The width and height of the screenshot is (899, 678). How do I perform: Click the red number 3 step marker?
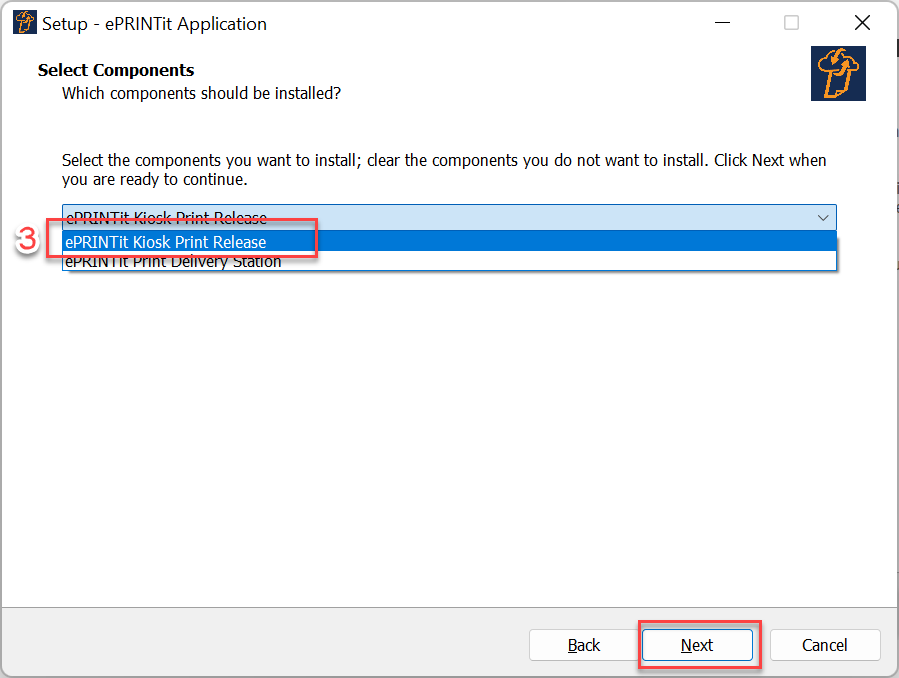point(26,239)
